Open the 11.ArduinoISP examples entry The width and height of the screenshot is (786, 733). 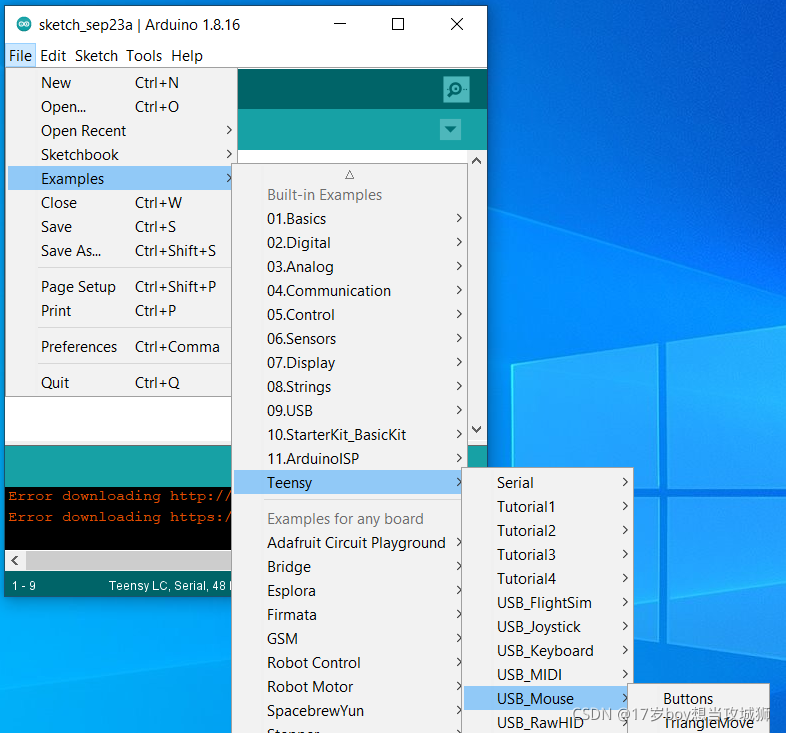pos(349,459)
